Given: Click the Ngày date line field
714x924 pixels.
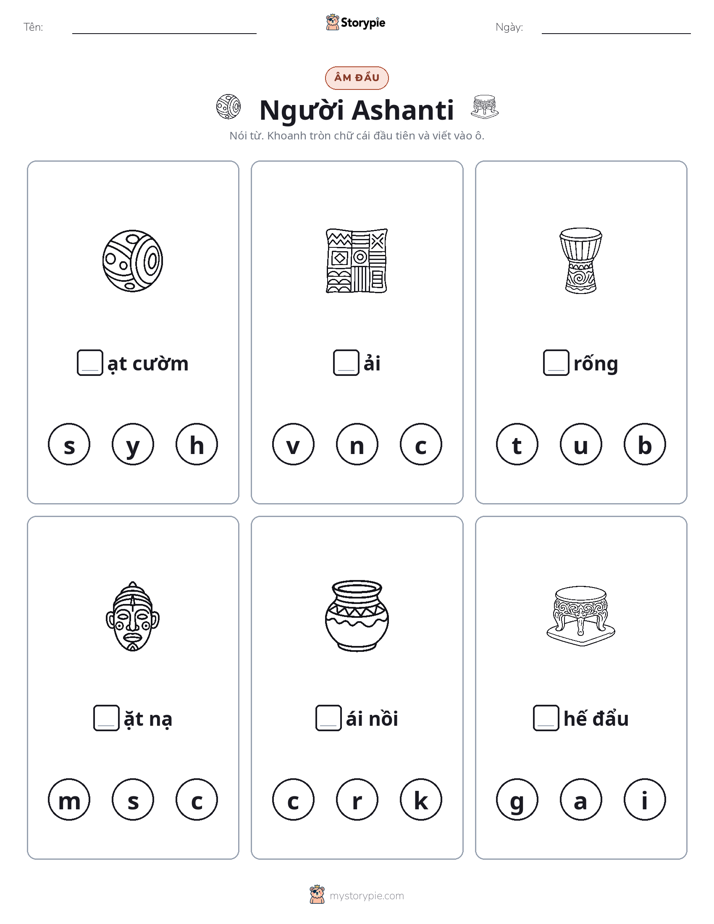Looking at the screenshot, I should pyautogui.click(x=616, y=27).
